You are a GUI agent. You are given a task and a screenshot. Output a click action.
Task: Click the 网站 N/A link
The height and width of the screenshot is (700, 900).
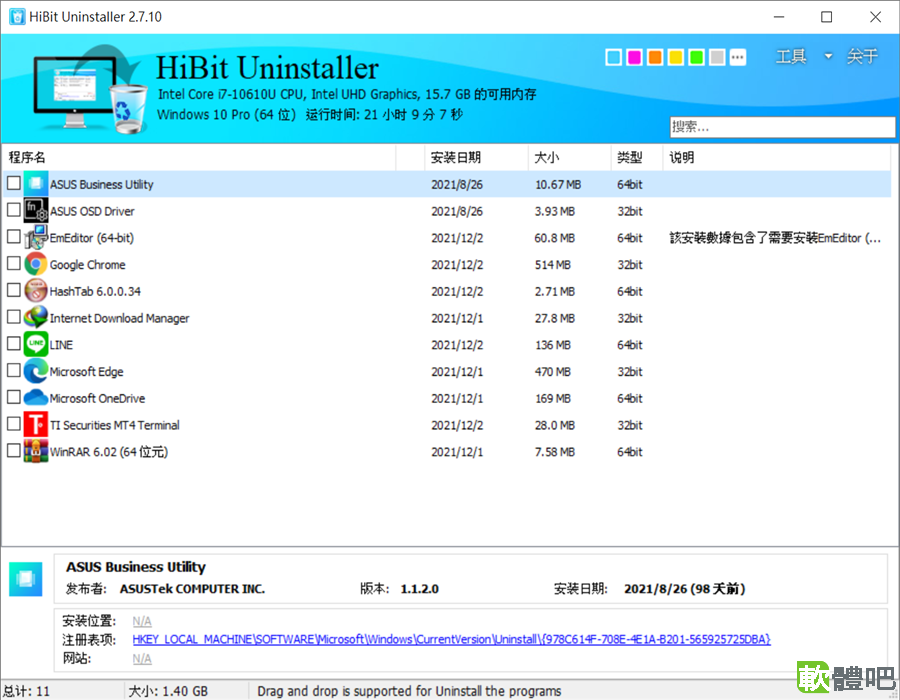point(142,658)
